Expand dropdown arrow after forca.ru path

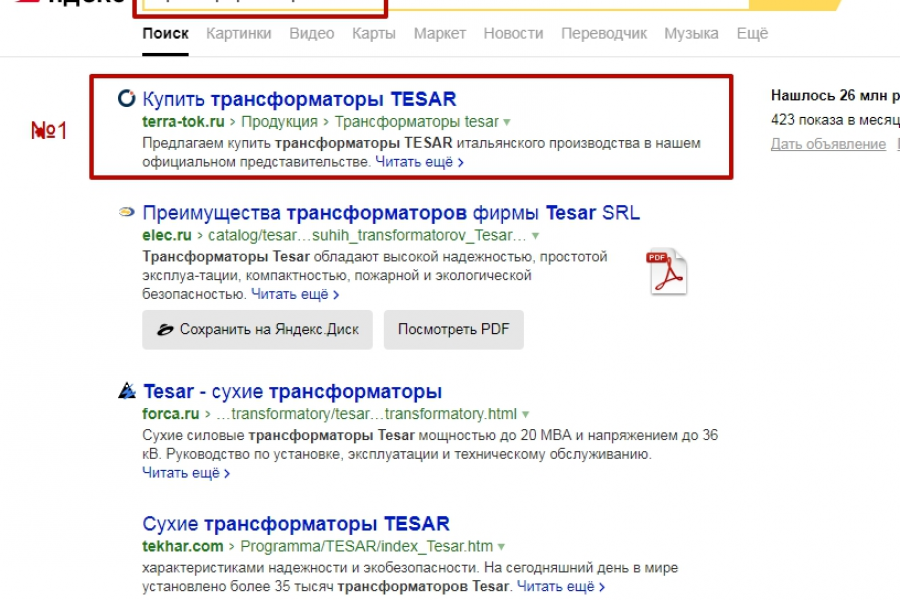(x=526, y=415)
